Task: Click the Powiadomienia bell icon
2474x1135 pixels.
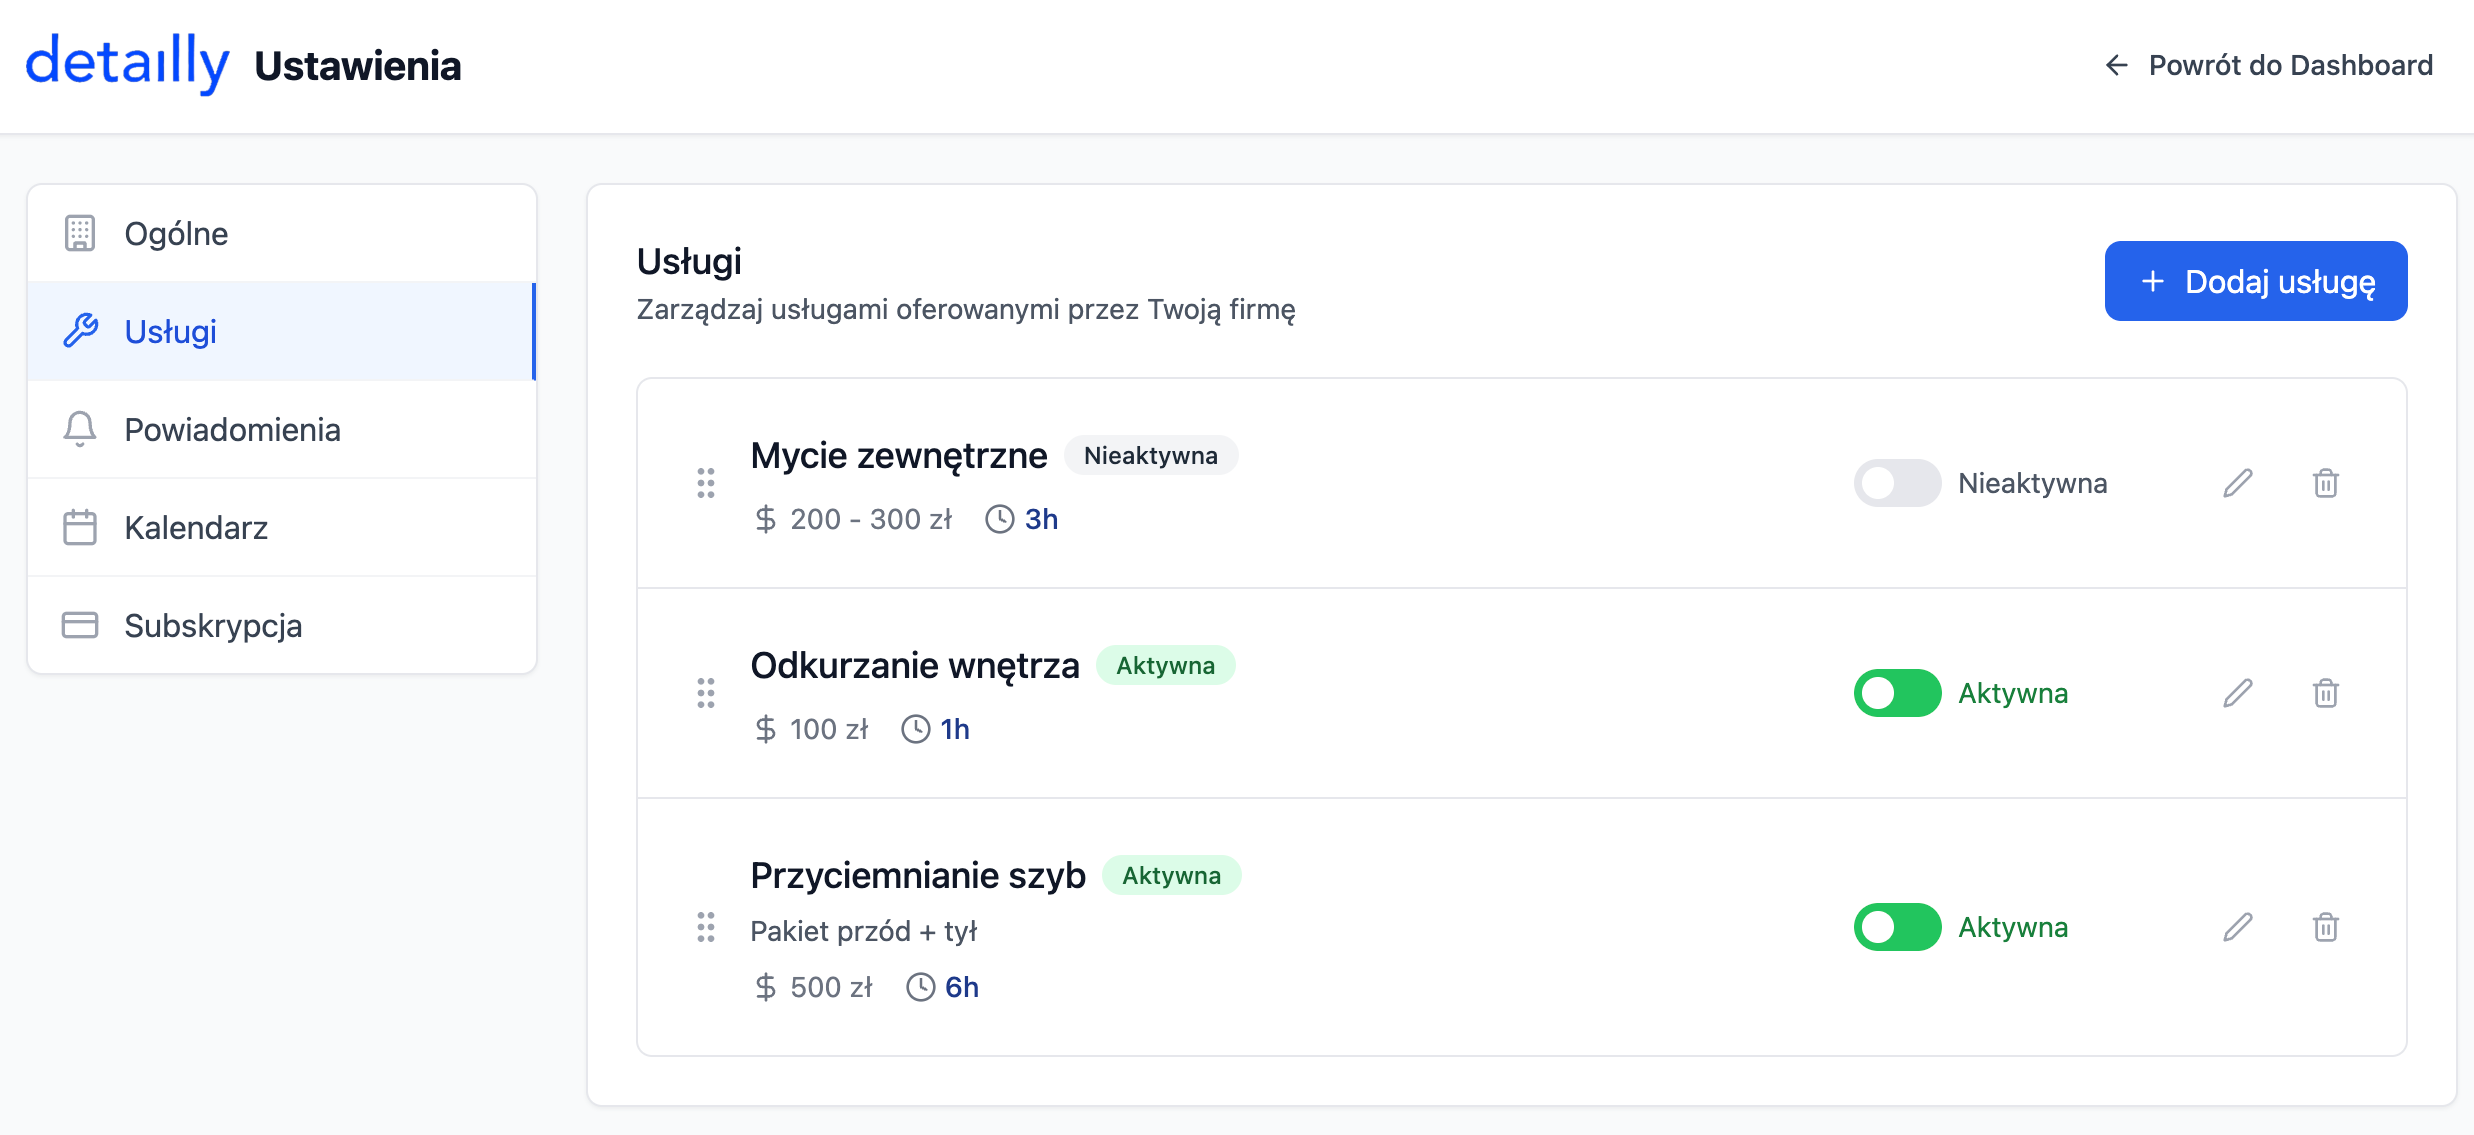Action: pyautogui.click(x=80, y=429)
